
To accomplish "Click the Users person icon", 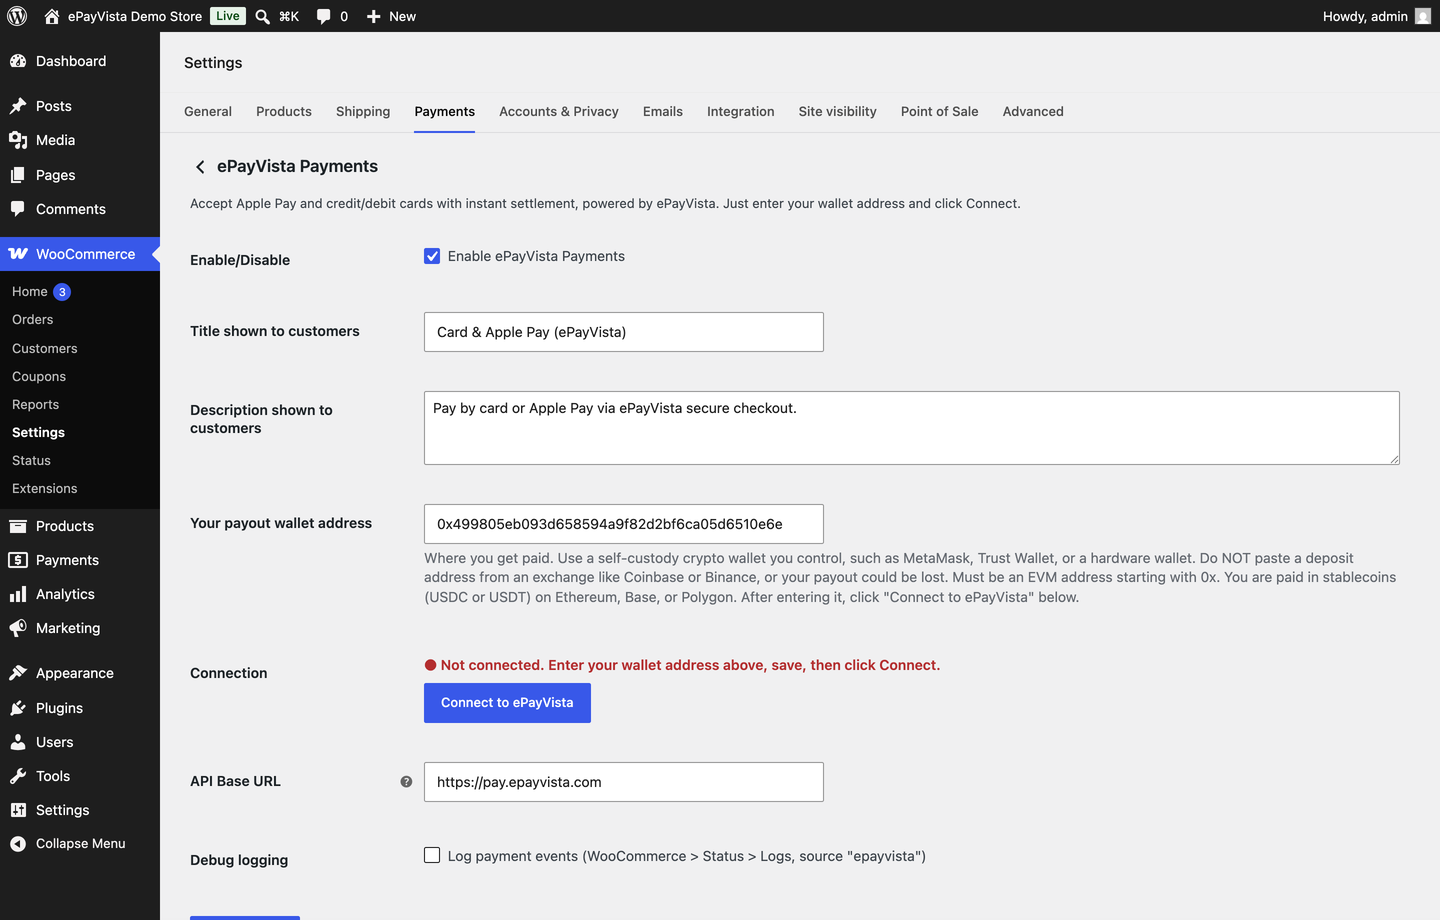I will point(18,742).
